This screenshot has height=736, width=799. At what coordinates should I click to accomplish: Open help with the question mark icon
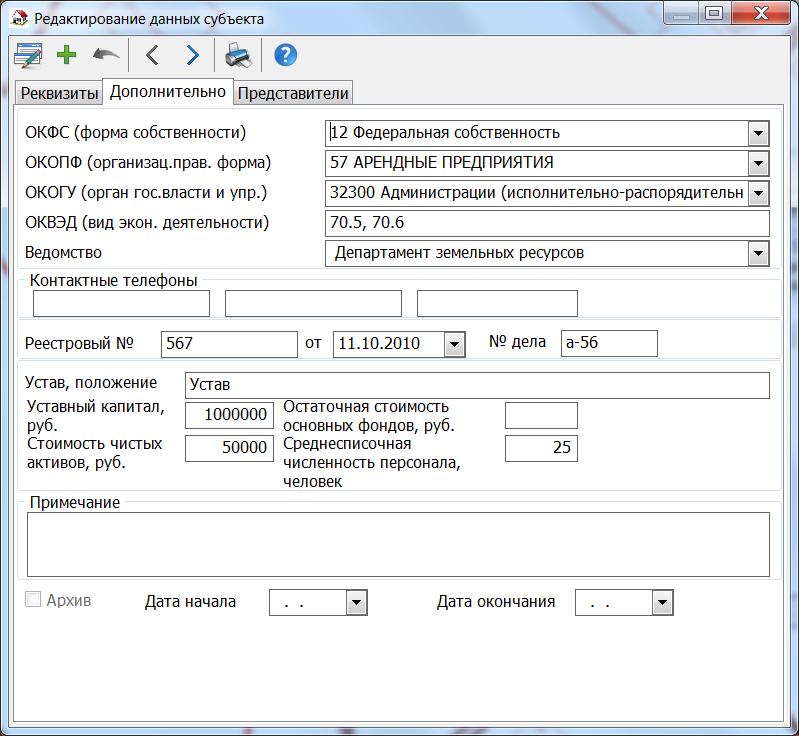click(x=285, y=55)
